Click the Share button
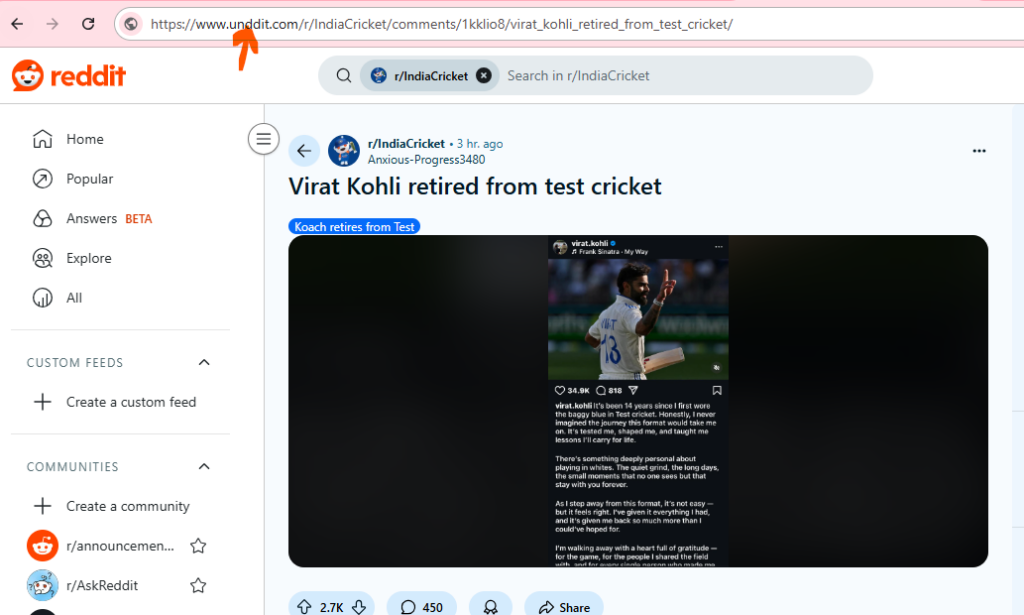The image size is (1024, 615). 564,607
